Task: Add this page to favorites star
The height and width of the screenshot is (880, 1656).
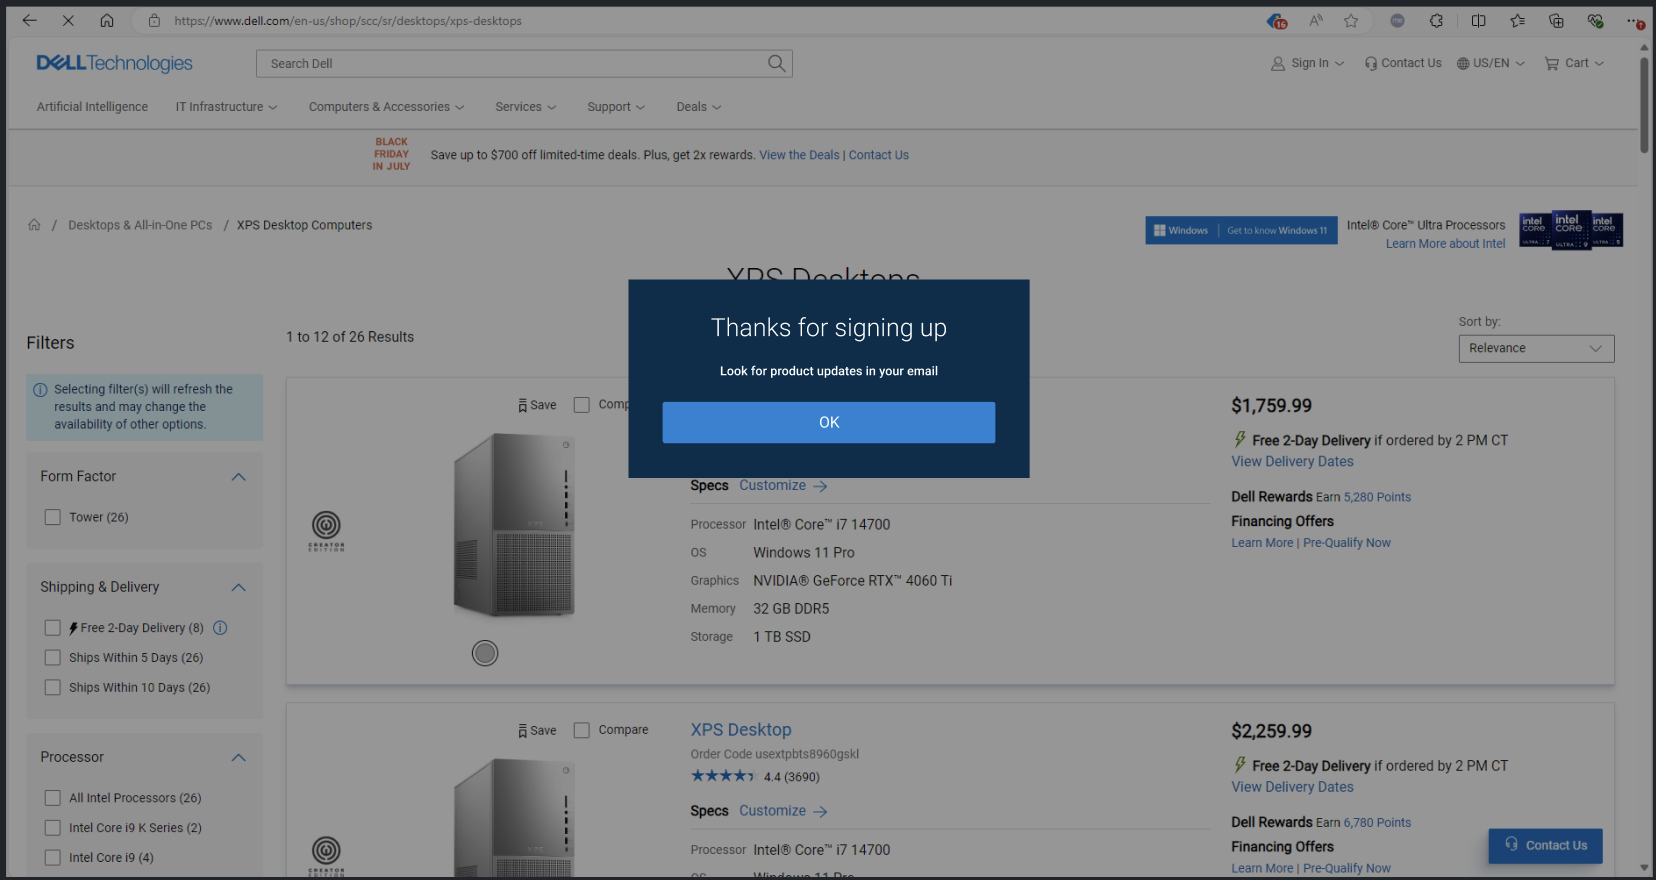Action: [x=1351, y=20]
